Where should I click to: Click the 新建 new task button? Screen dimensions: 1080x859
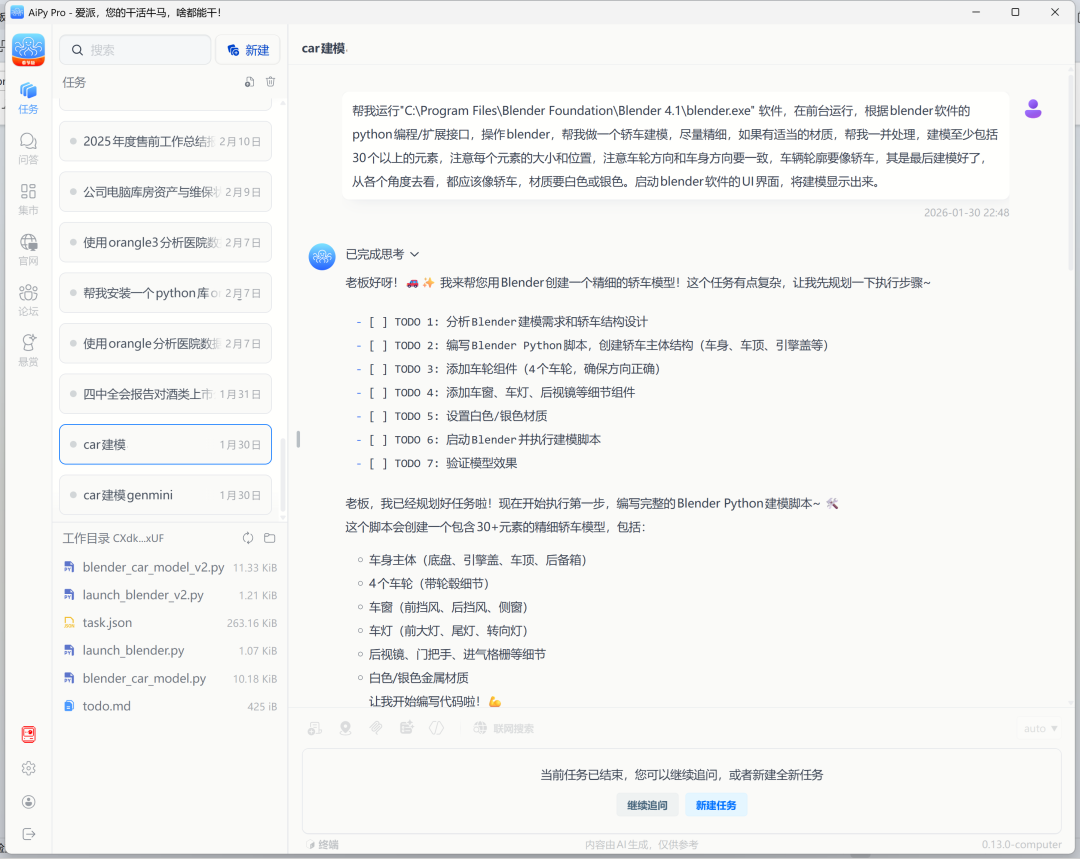248,50
